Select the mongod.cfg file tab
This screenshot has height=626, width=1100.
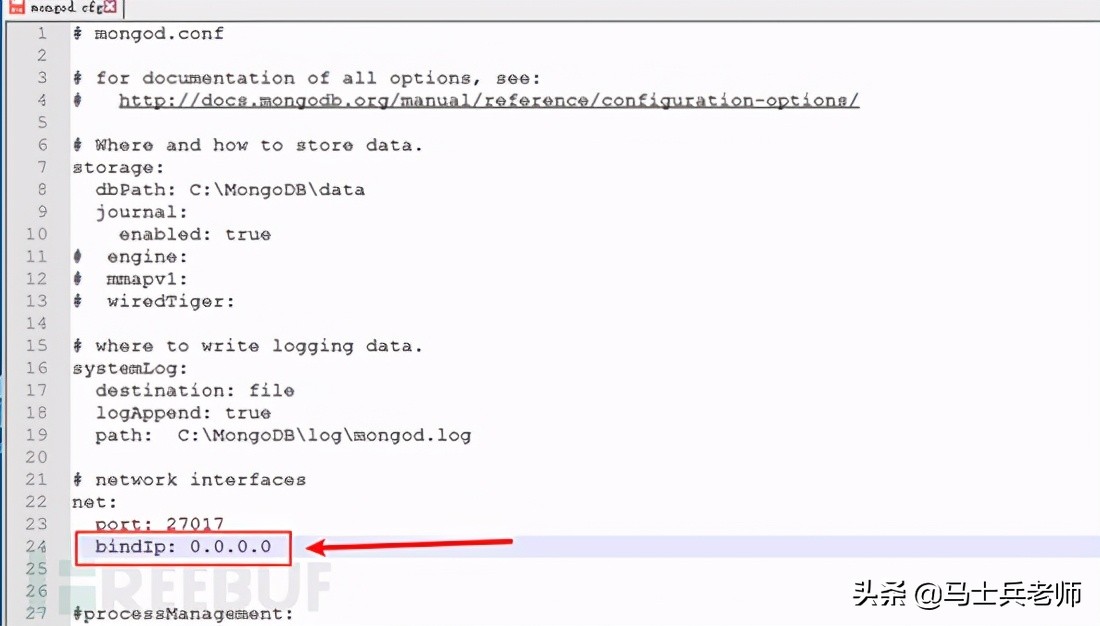pos(65,8)
